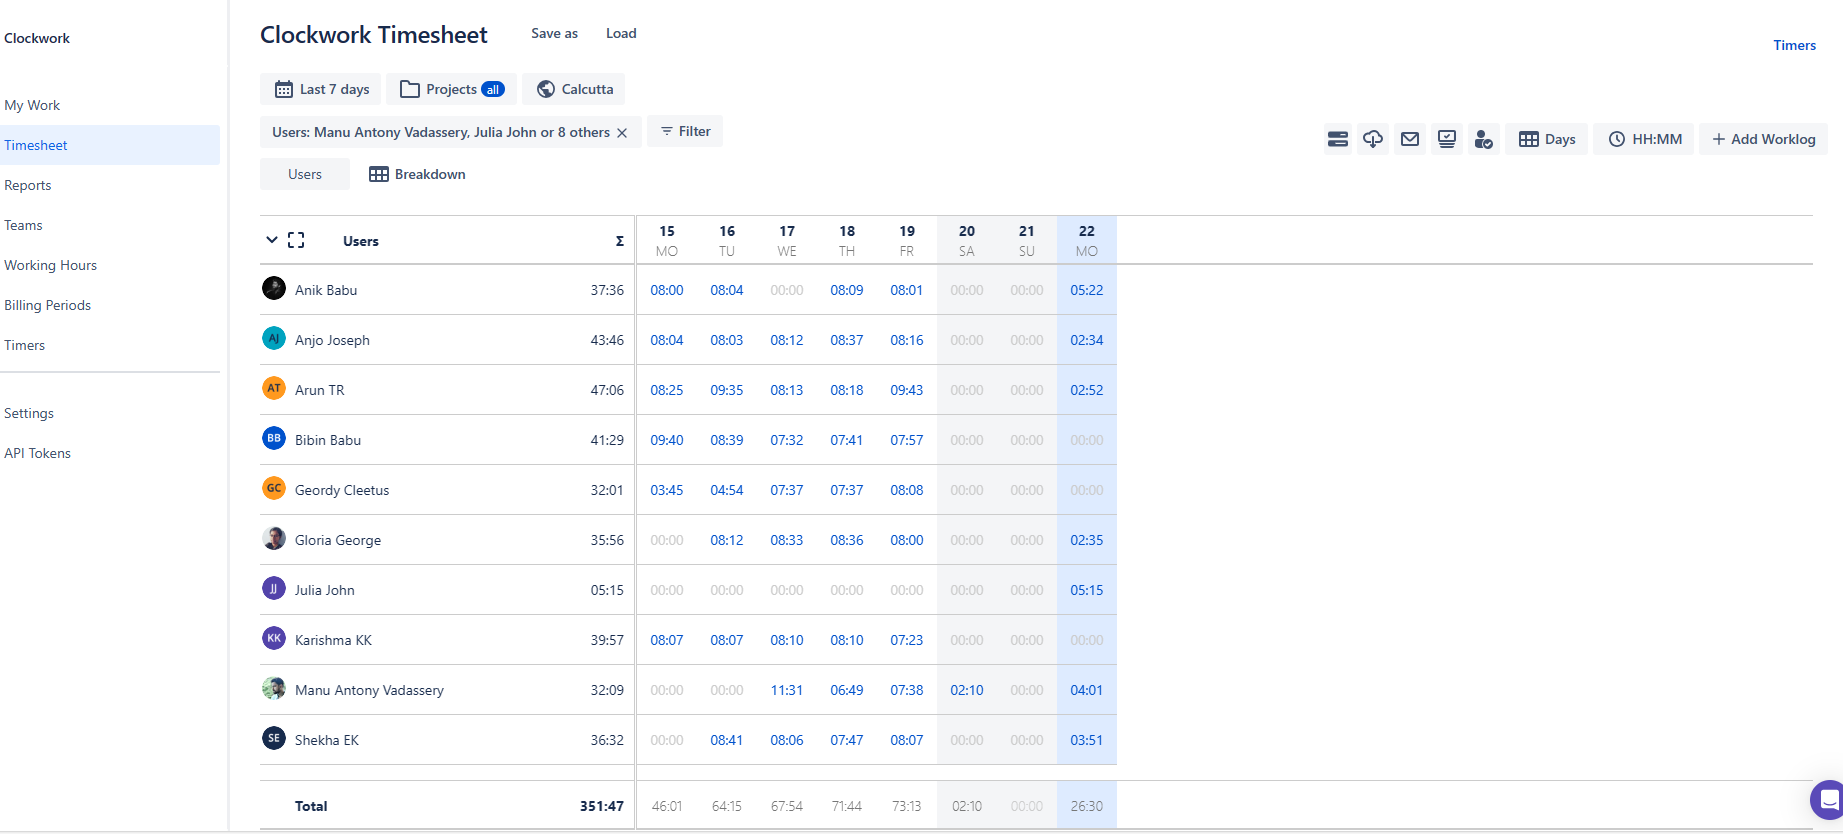Click the sigma total column header
The height and width of the screenshot is (834, 1843).
pos(620,241)
